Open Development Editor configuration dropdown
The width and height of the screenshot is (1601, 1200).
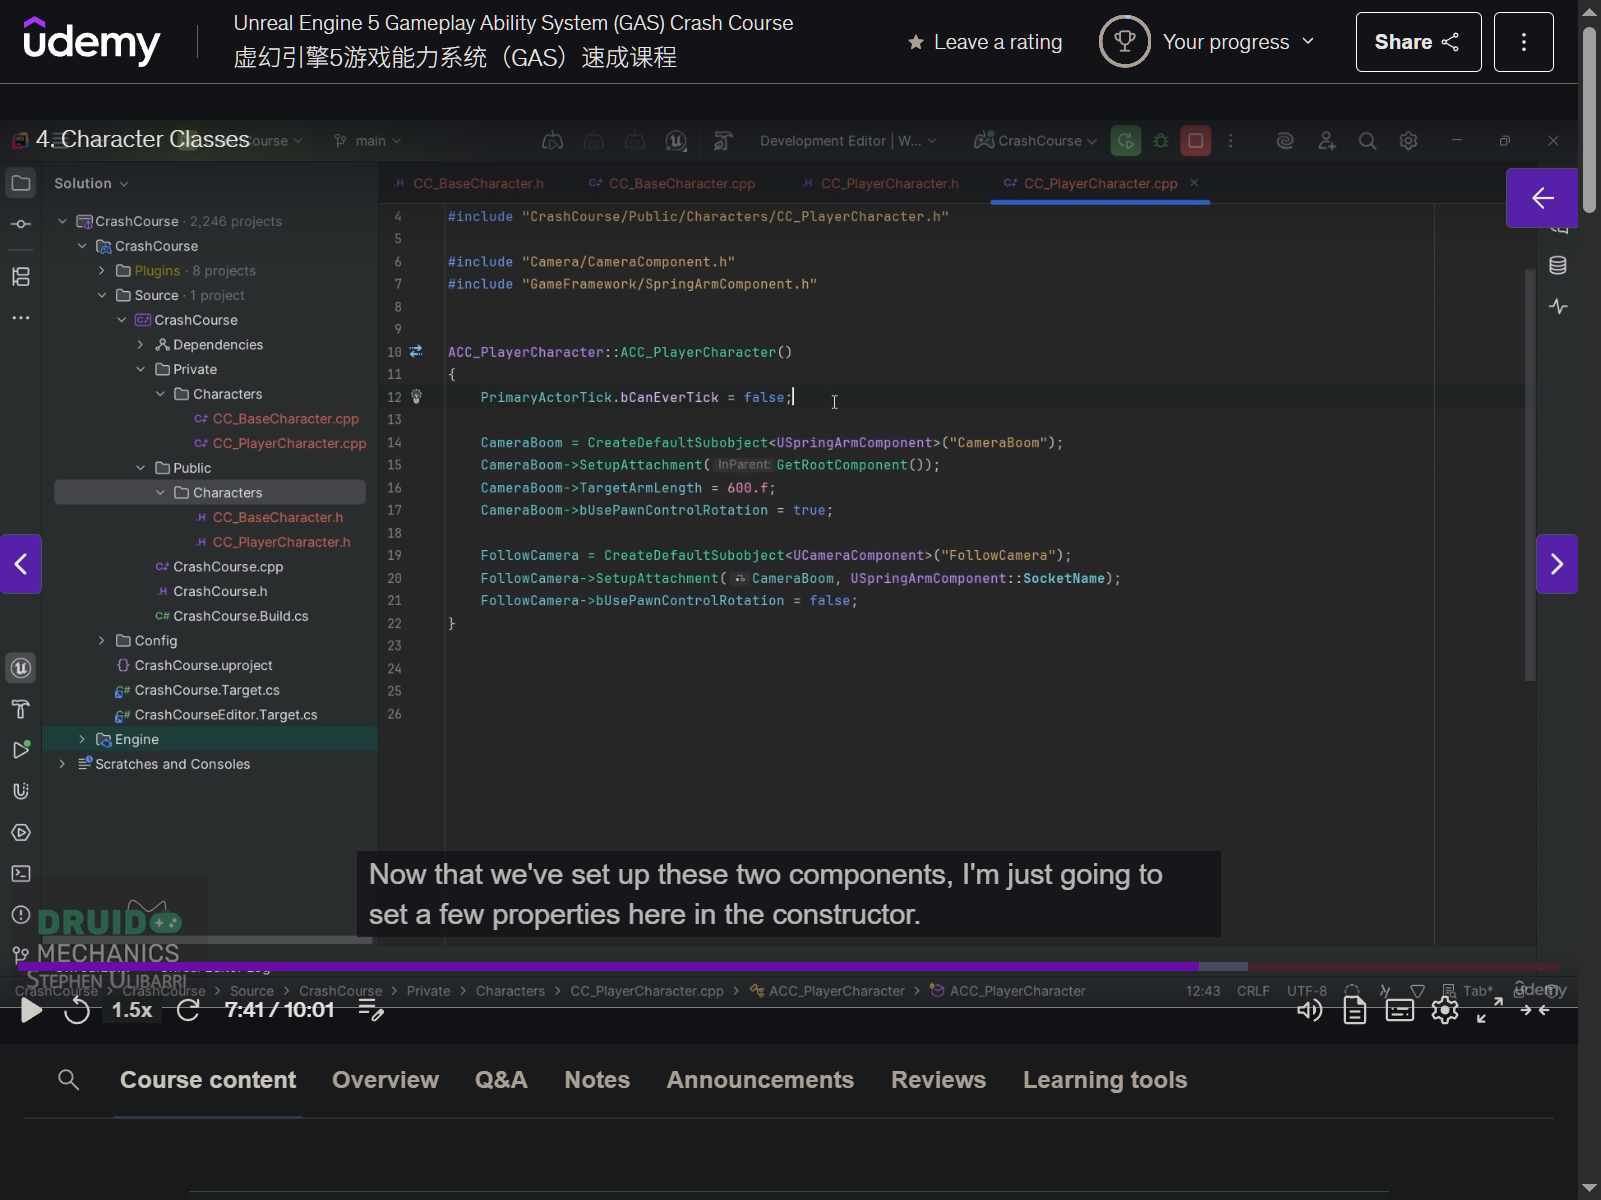click(848, 141)
